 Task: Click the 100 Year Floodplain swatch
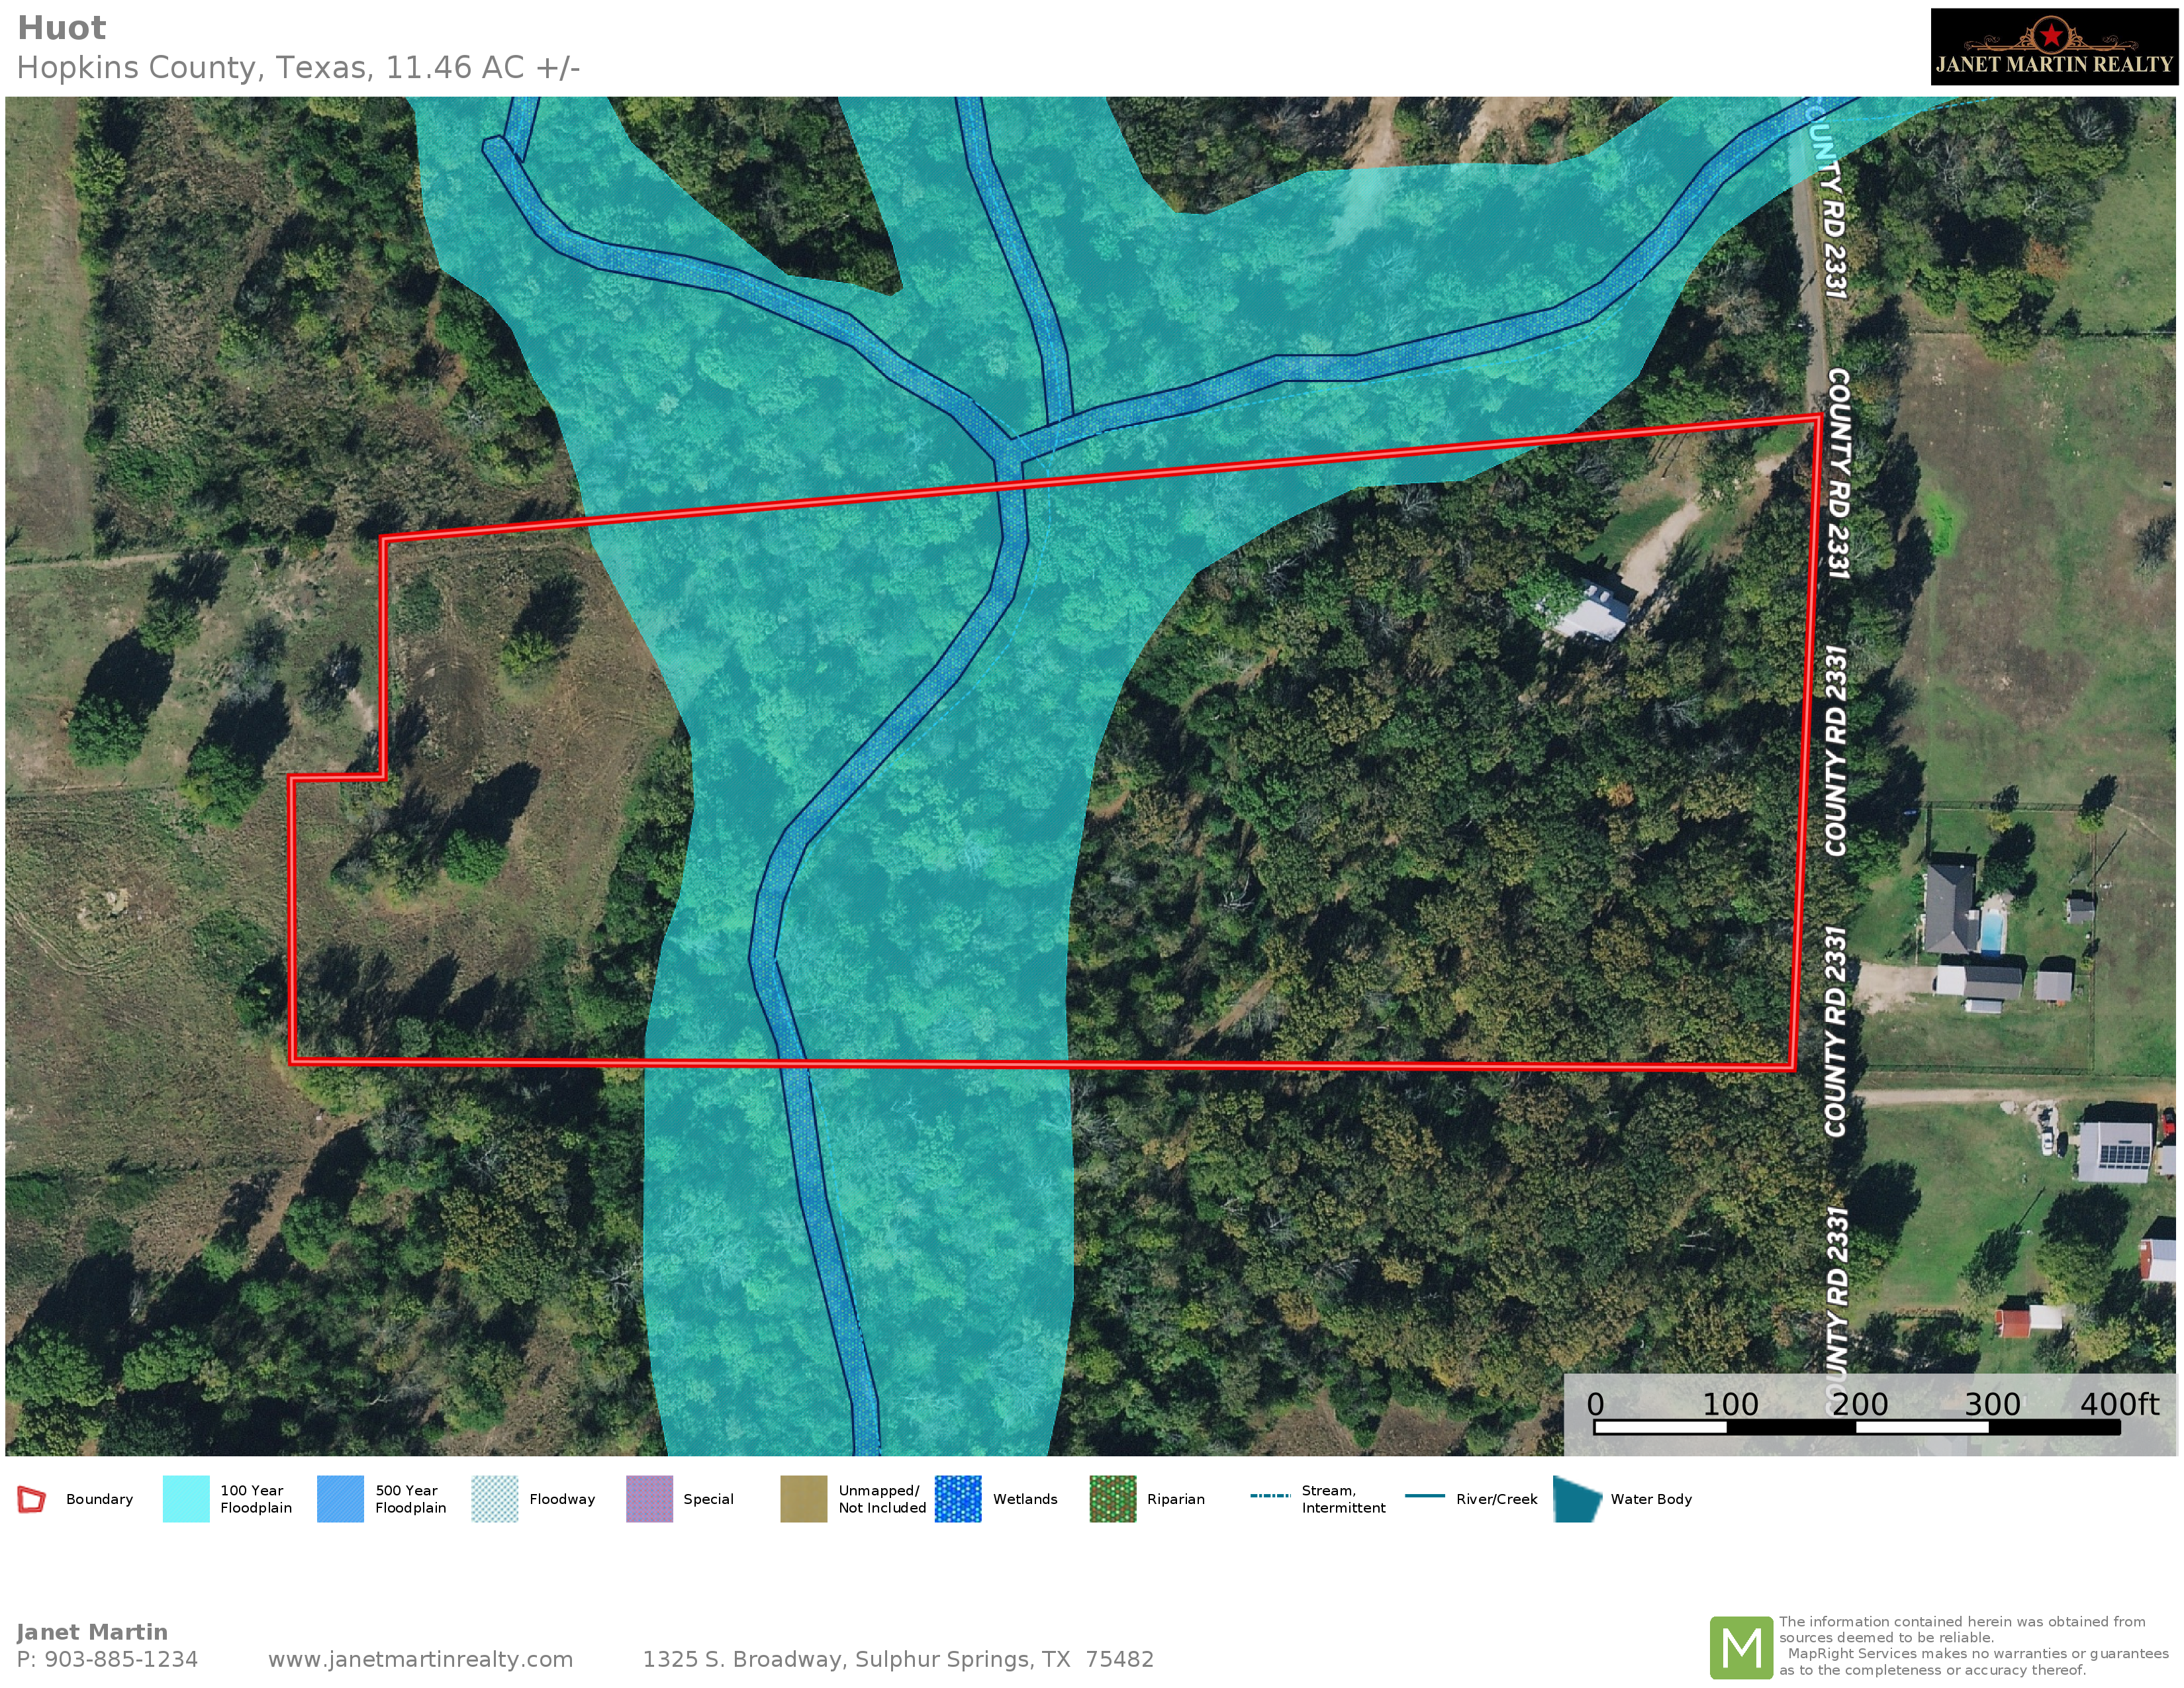[x=186, y=1499]
